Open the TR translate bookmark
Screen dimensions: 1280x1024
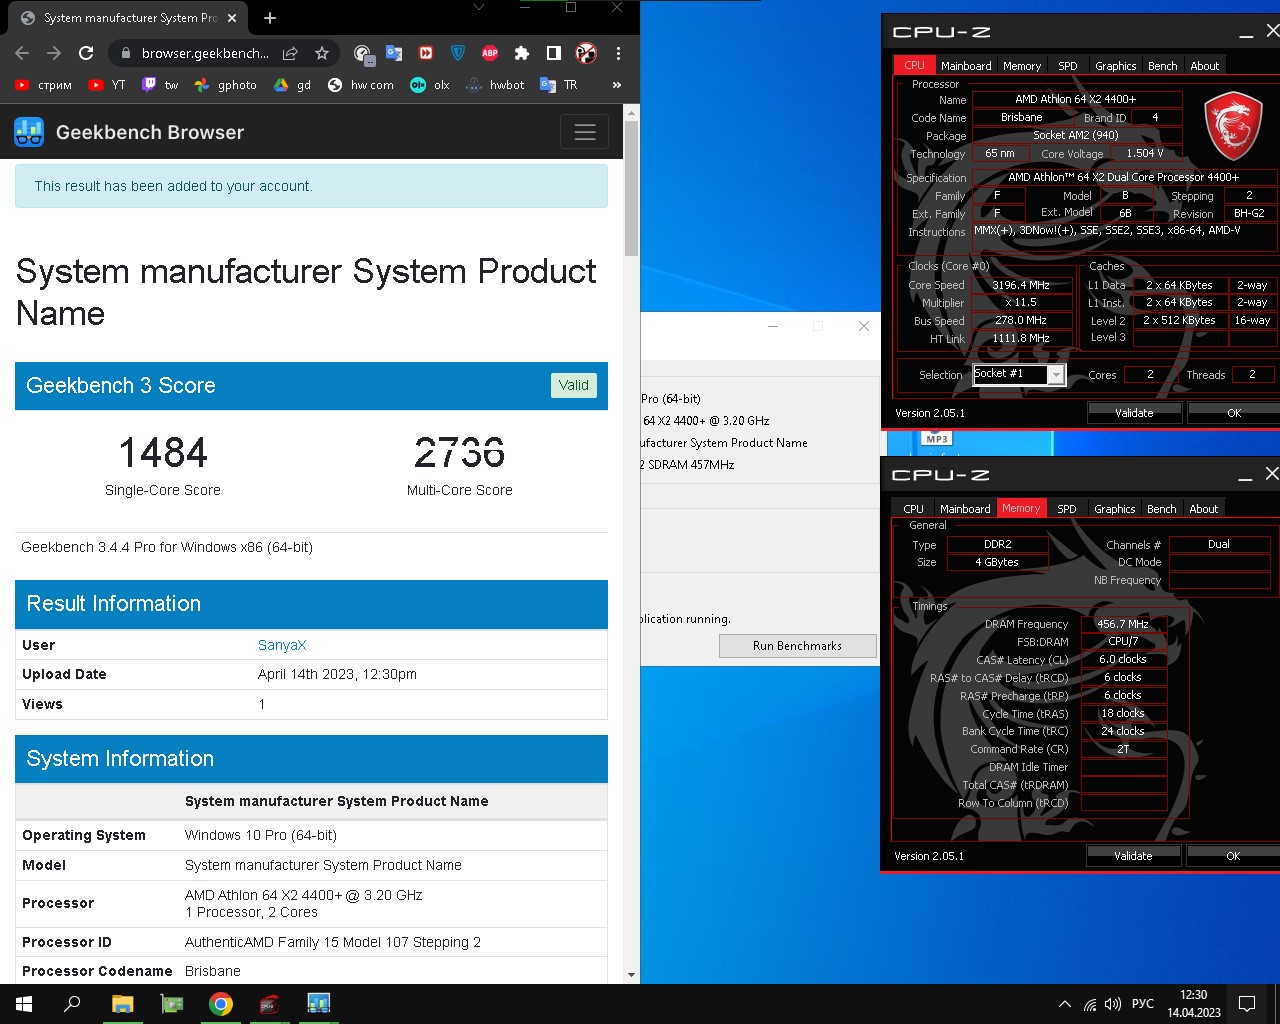click(x=559, y=85)
